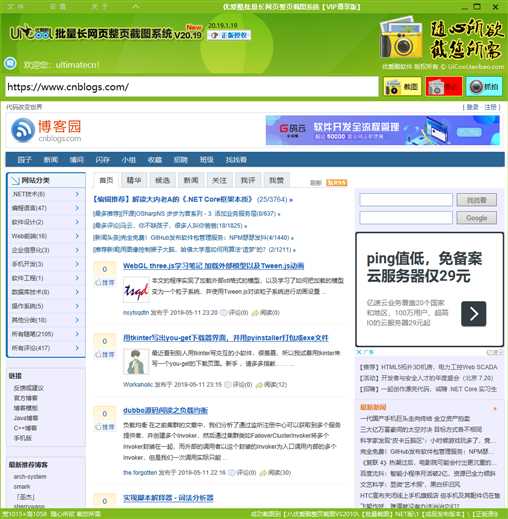
Task: Click the Google search button
Action: 477,218
